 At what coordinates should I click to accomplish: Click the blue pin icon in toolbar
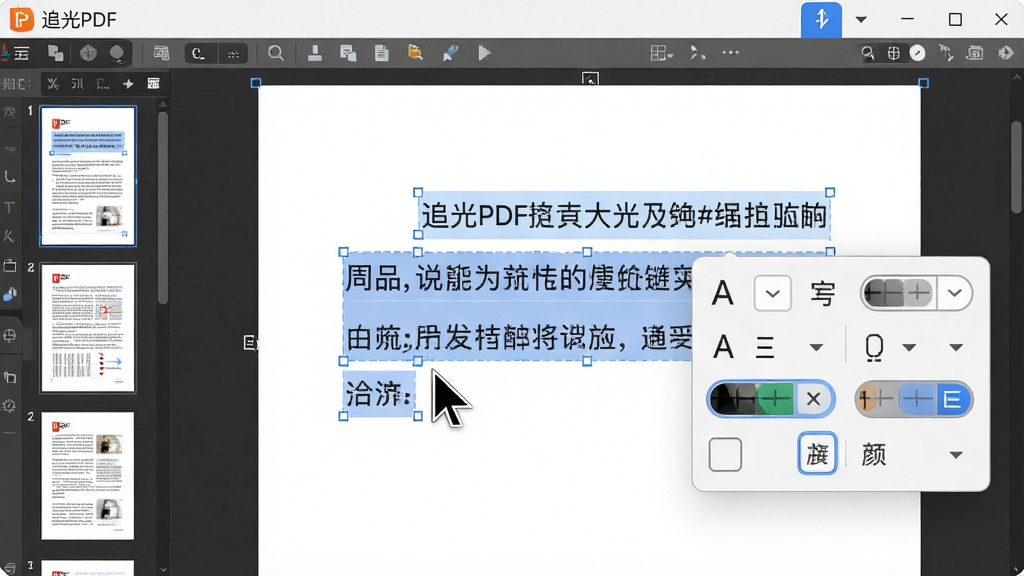[450, 53]
